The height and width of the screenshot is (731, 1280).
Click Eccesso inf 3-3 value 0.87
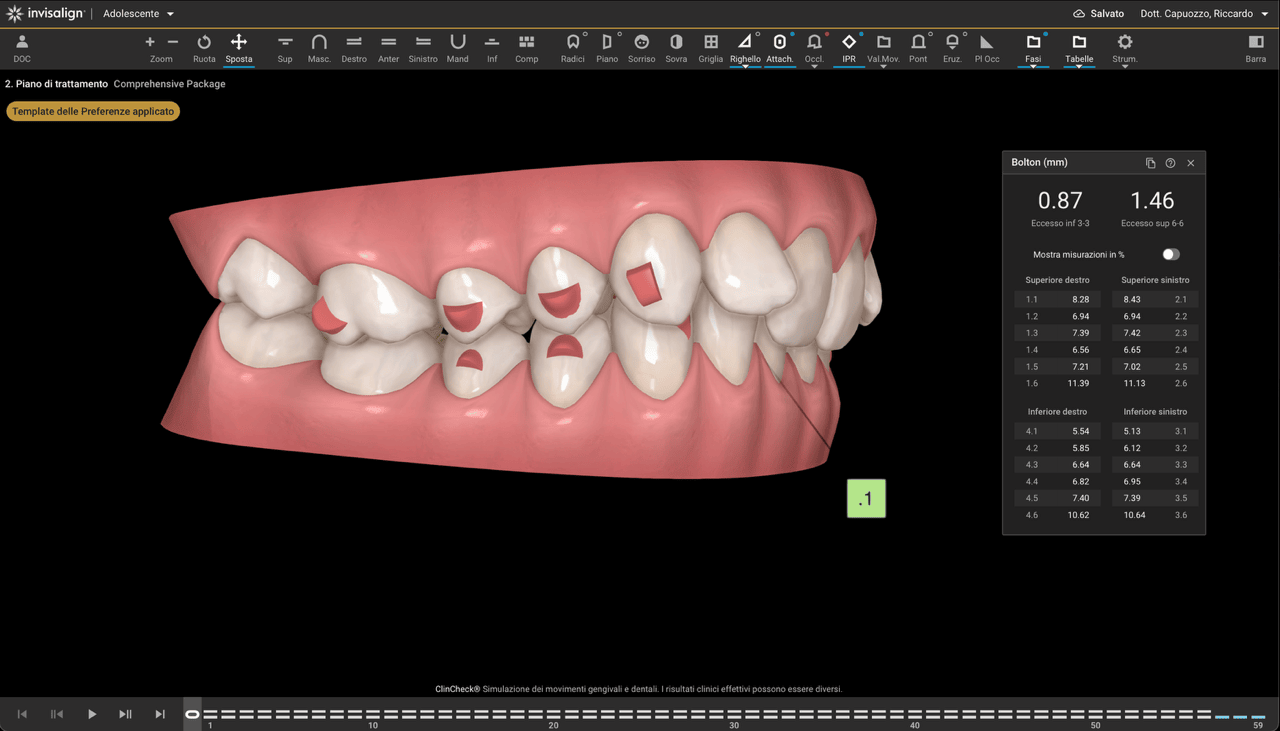point(1060,201)
